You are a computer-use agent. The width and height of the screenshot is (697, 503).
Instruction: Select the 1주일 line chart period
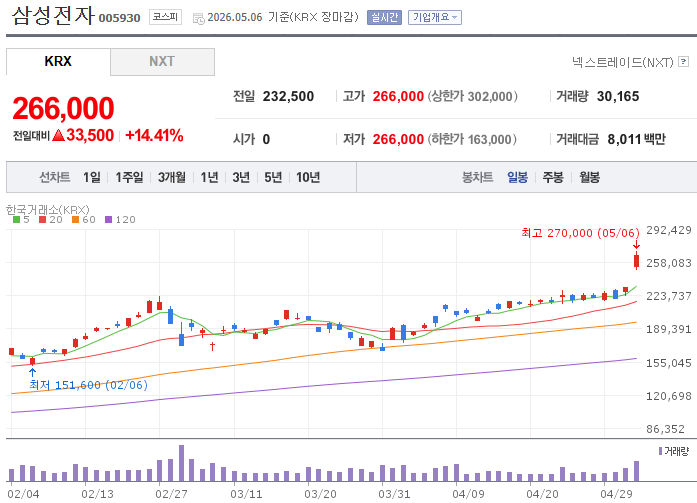pyautogui.click(x=129, y=177)
